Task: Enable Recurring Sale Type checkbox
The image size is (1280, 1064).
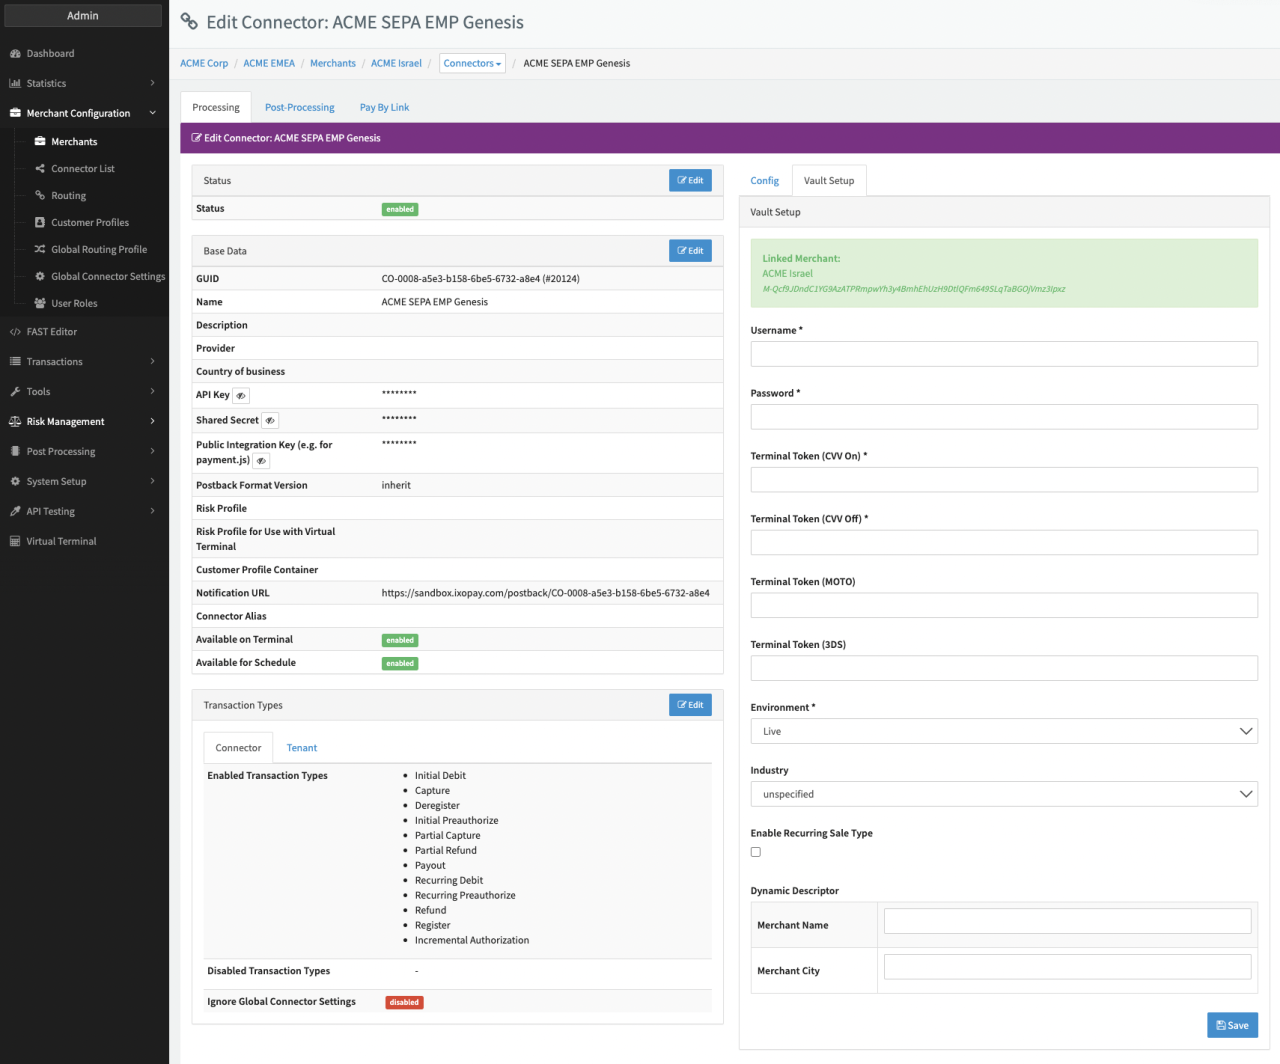Action: [x=756, y=852]
